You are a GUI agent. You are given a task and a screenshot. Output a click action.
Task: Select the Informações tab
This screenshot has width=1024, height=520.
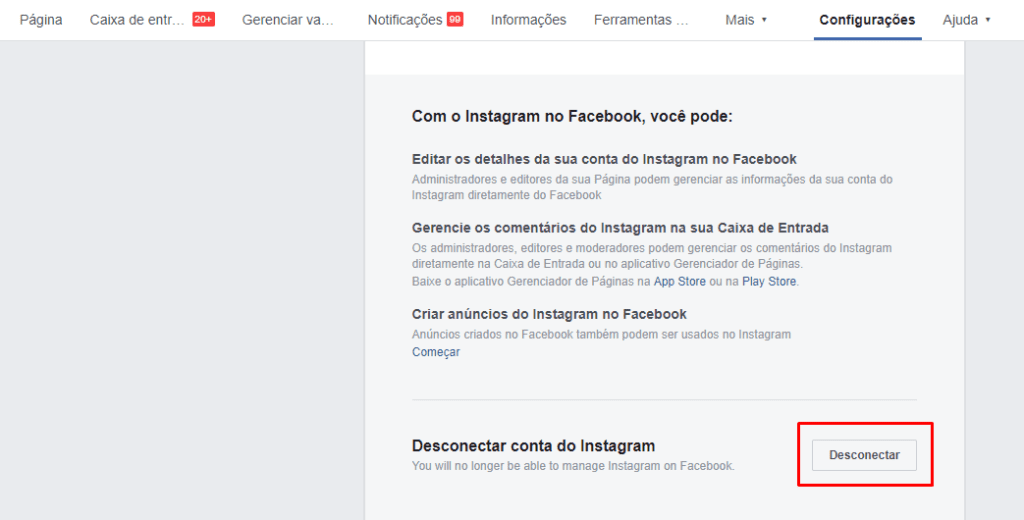(528, 20)
